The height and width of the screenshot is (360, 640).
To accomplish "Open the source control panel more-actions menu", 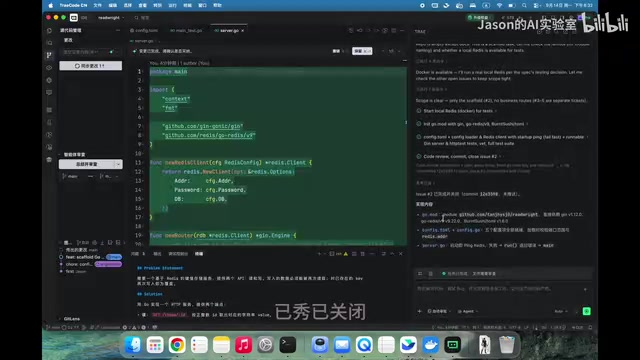I will coord(118,30).
